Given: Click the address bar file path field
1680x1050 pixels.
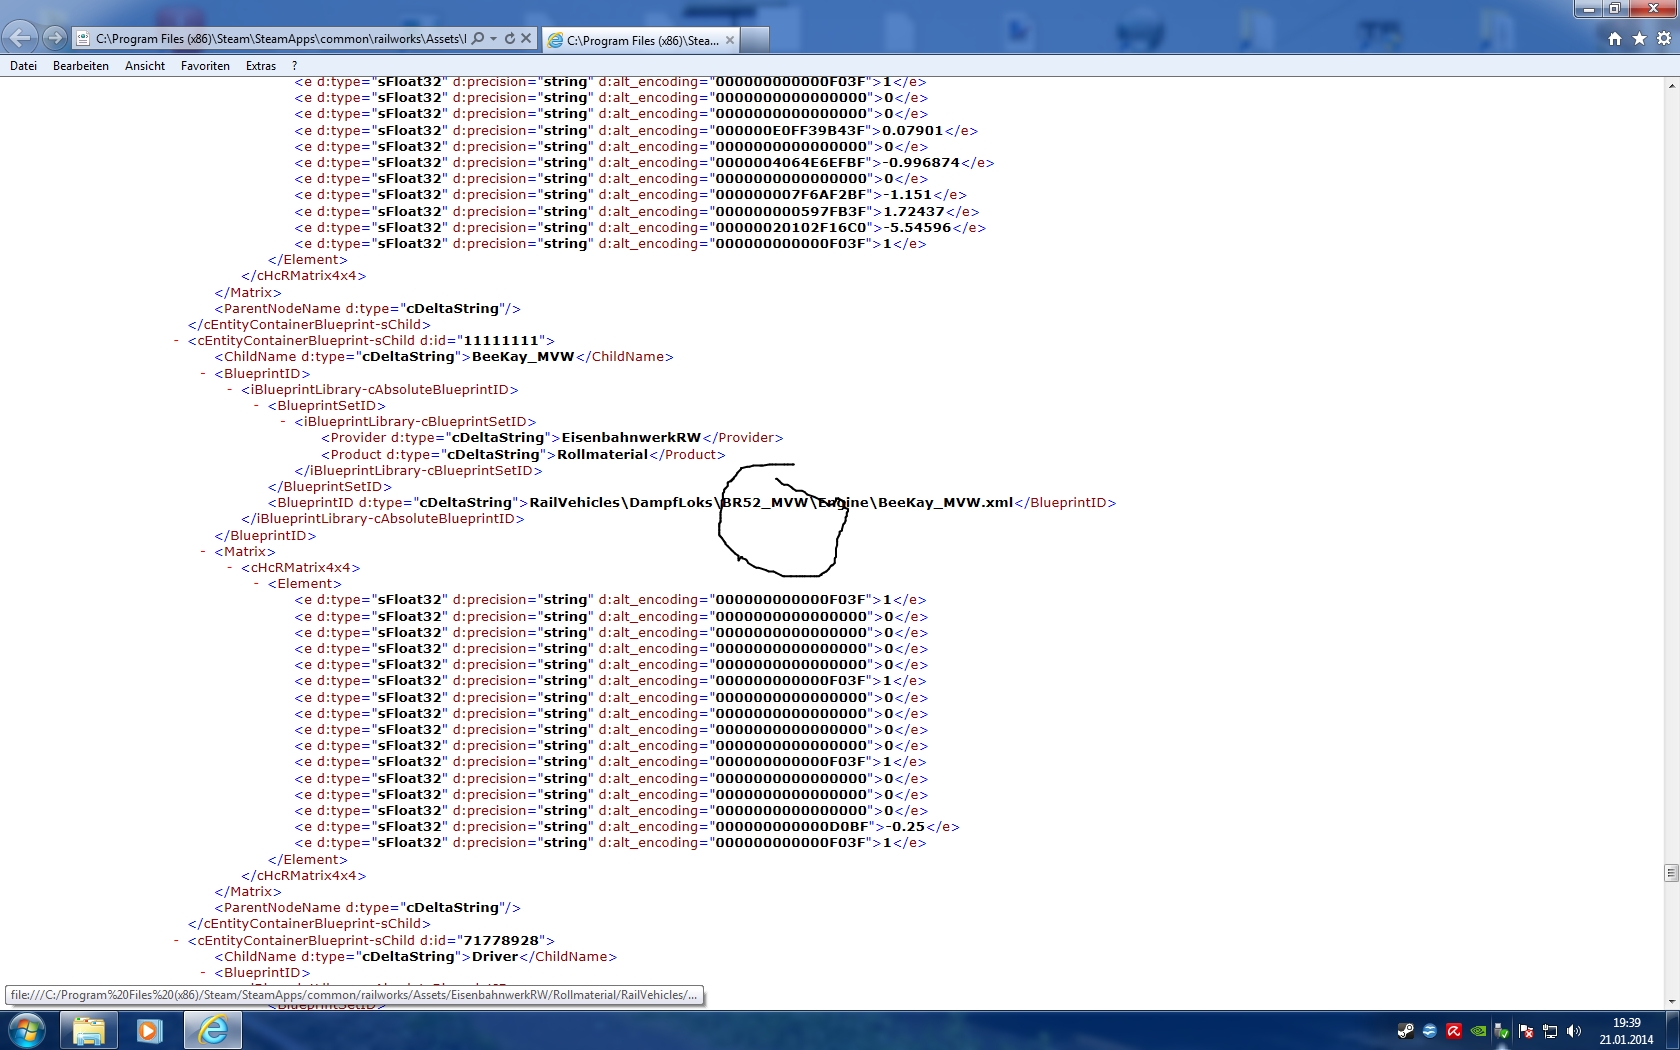Looking at the screenshot, I should click(281, 39).
